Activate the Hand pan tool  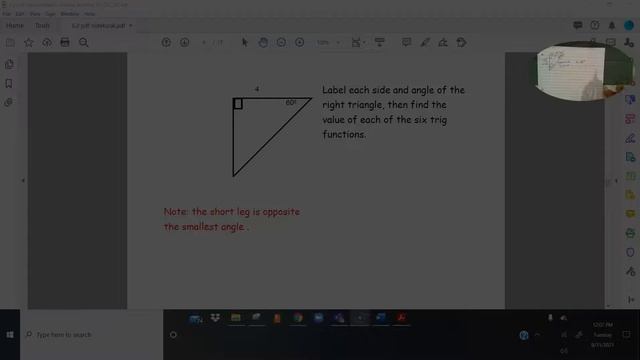(x=263, y=42)
